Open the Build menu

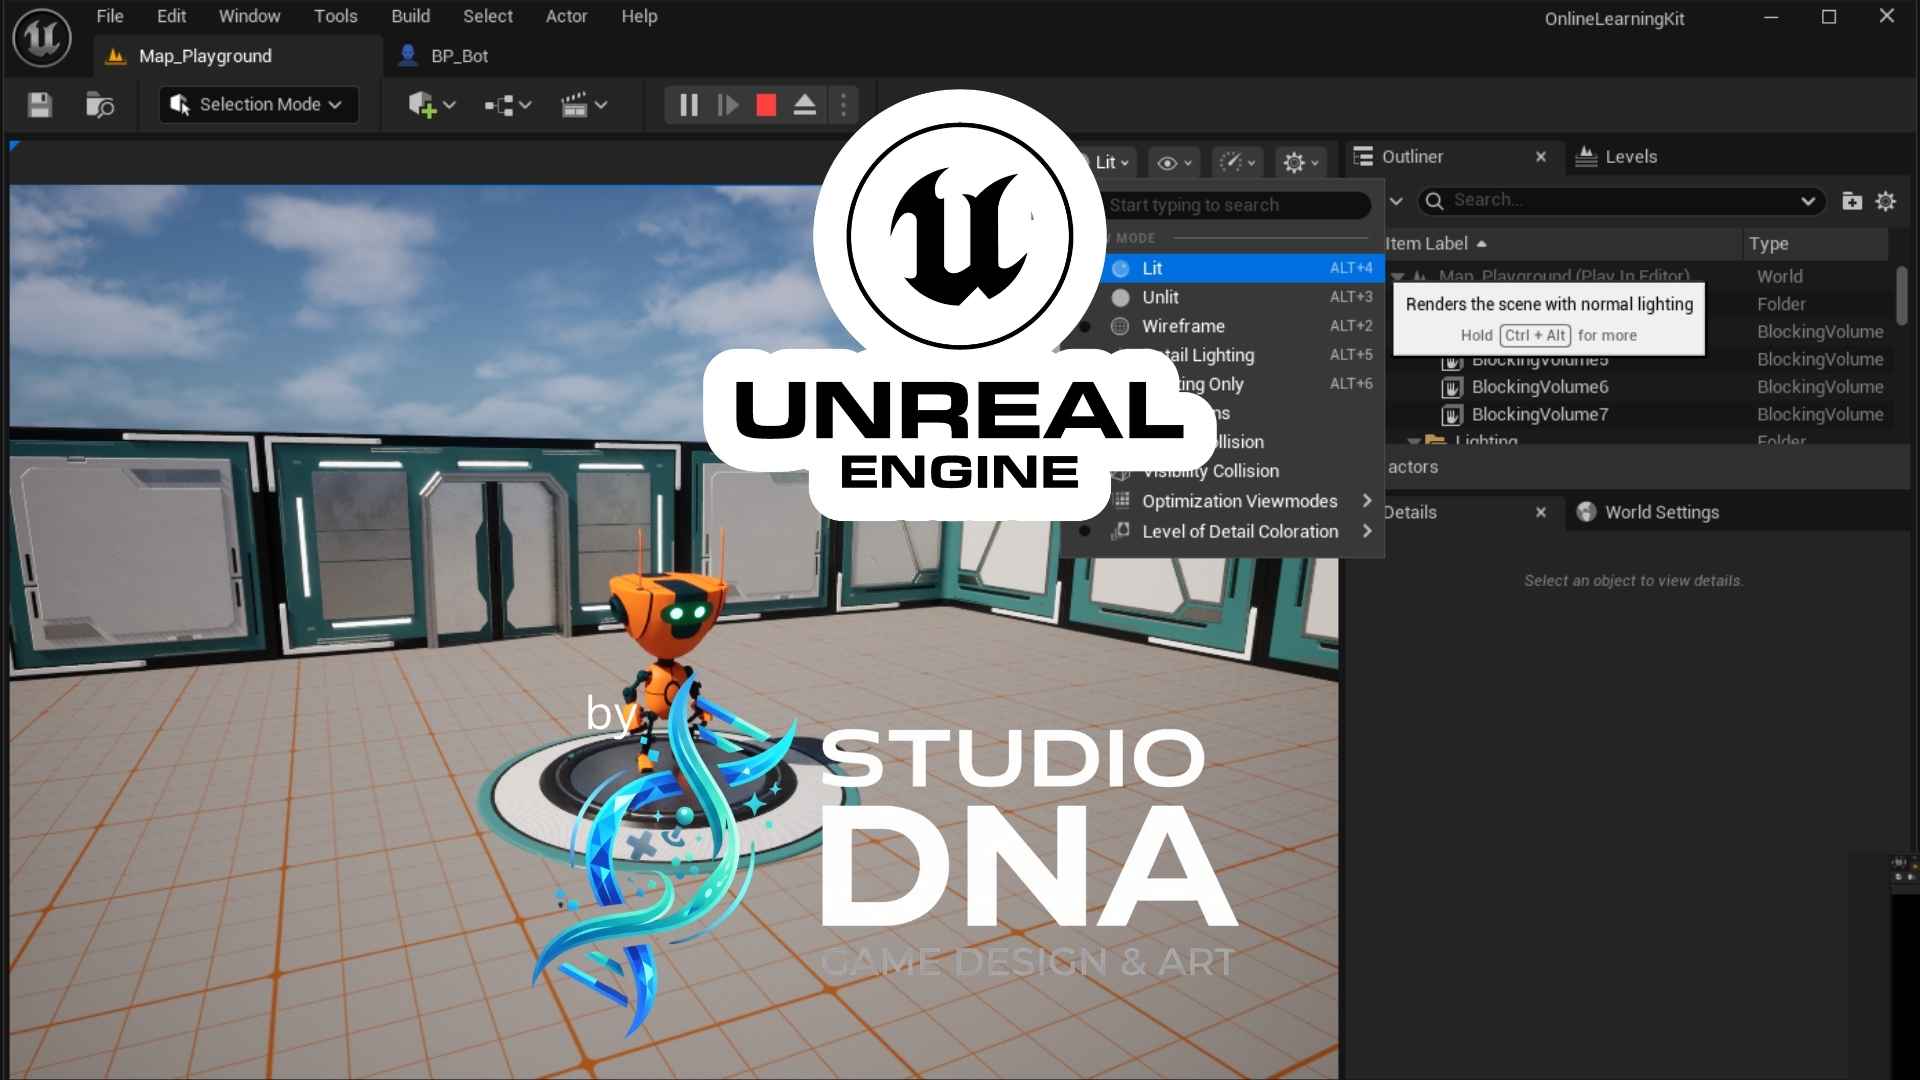point(411,16)
